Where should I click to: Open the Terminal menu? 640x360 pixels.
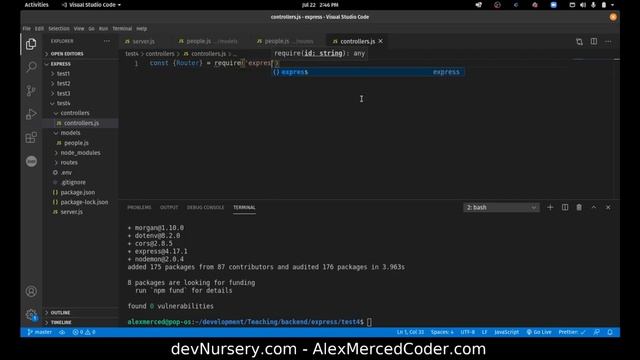pos(122,29)
